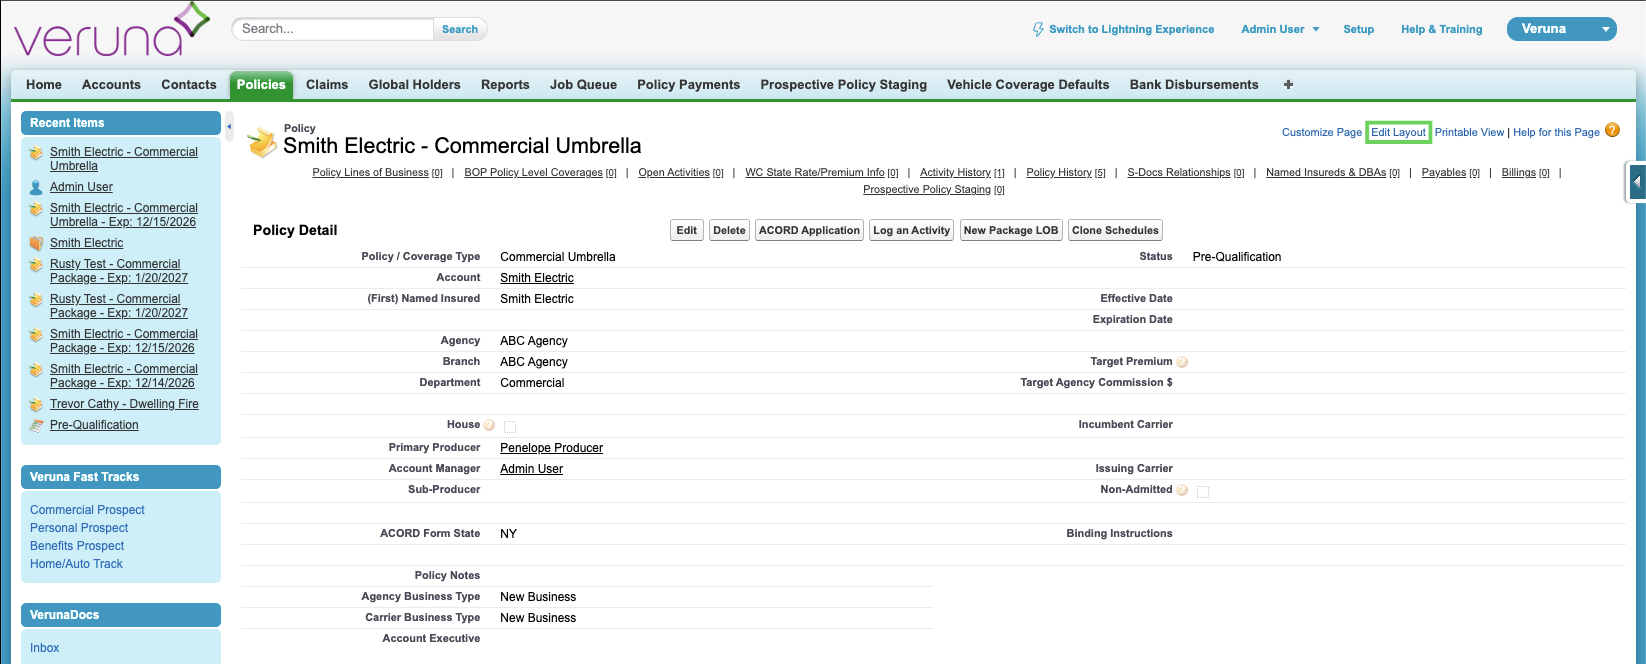
Task: Open the Prospective Policy Staging tab
Action: 843,85
